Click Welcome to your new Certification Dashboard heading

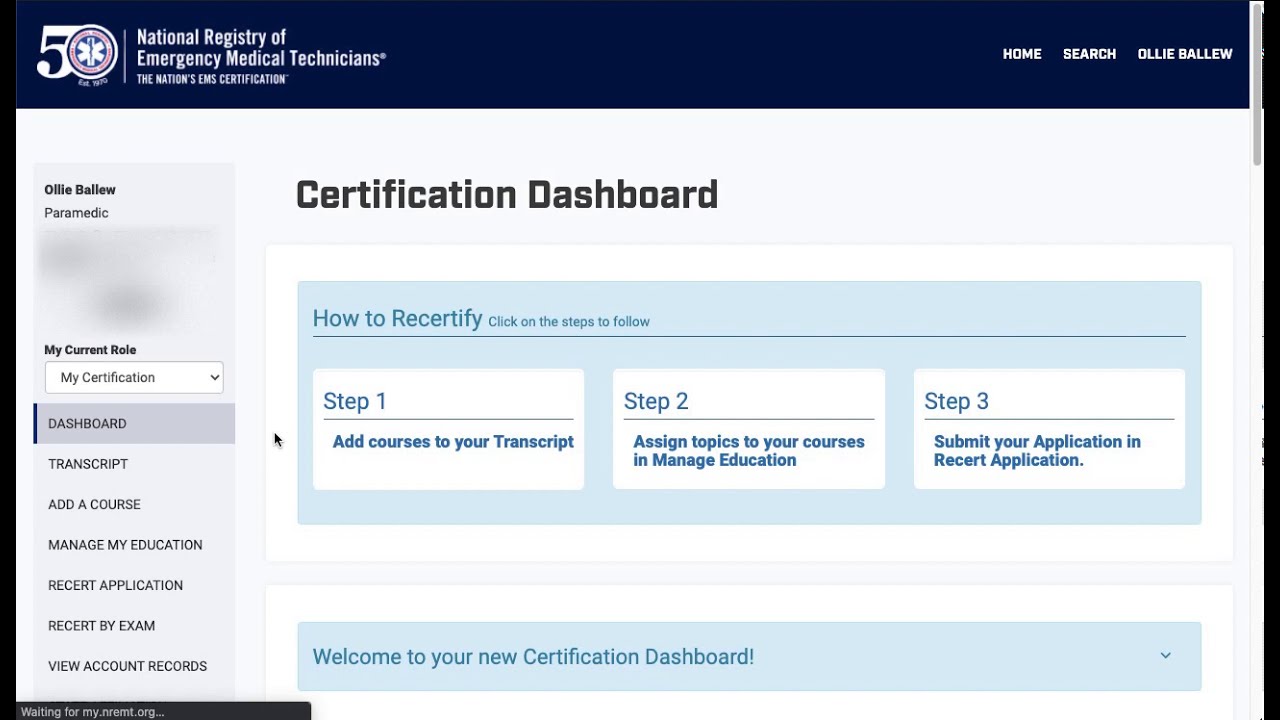click(533, 657)
